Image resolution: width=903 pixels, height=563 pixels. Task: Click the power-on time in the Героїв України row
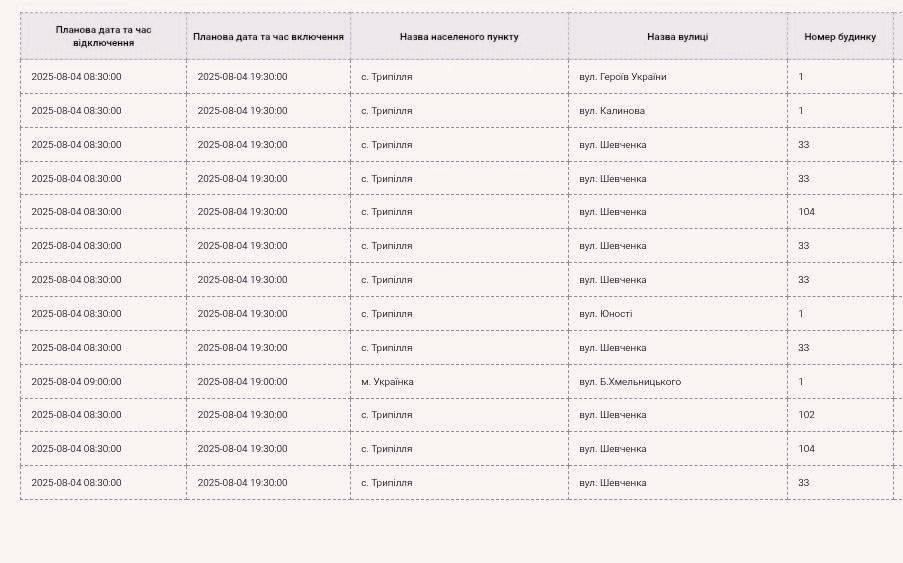(242, 77)
